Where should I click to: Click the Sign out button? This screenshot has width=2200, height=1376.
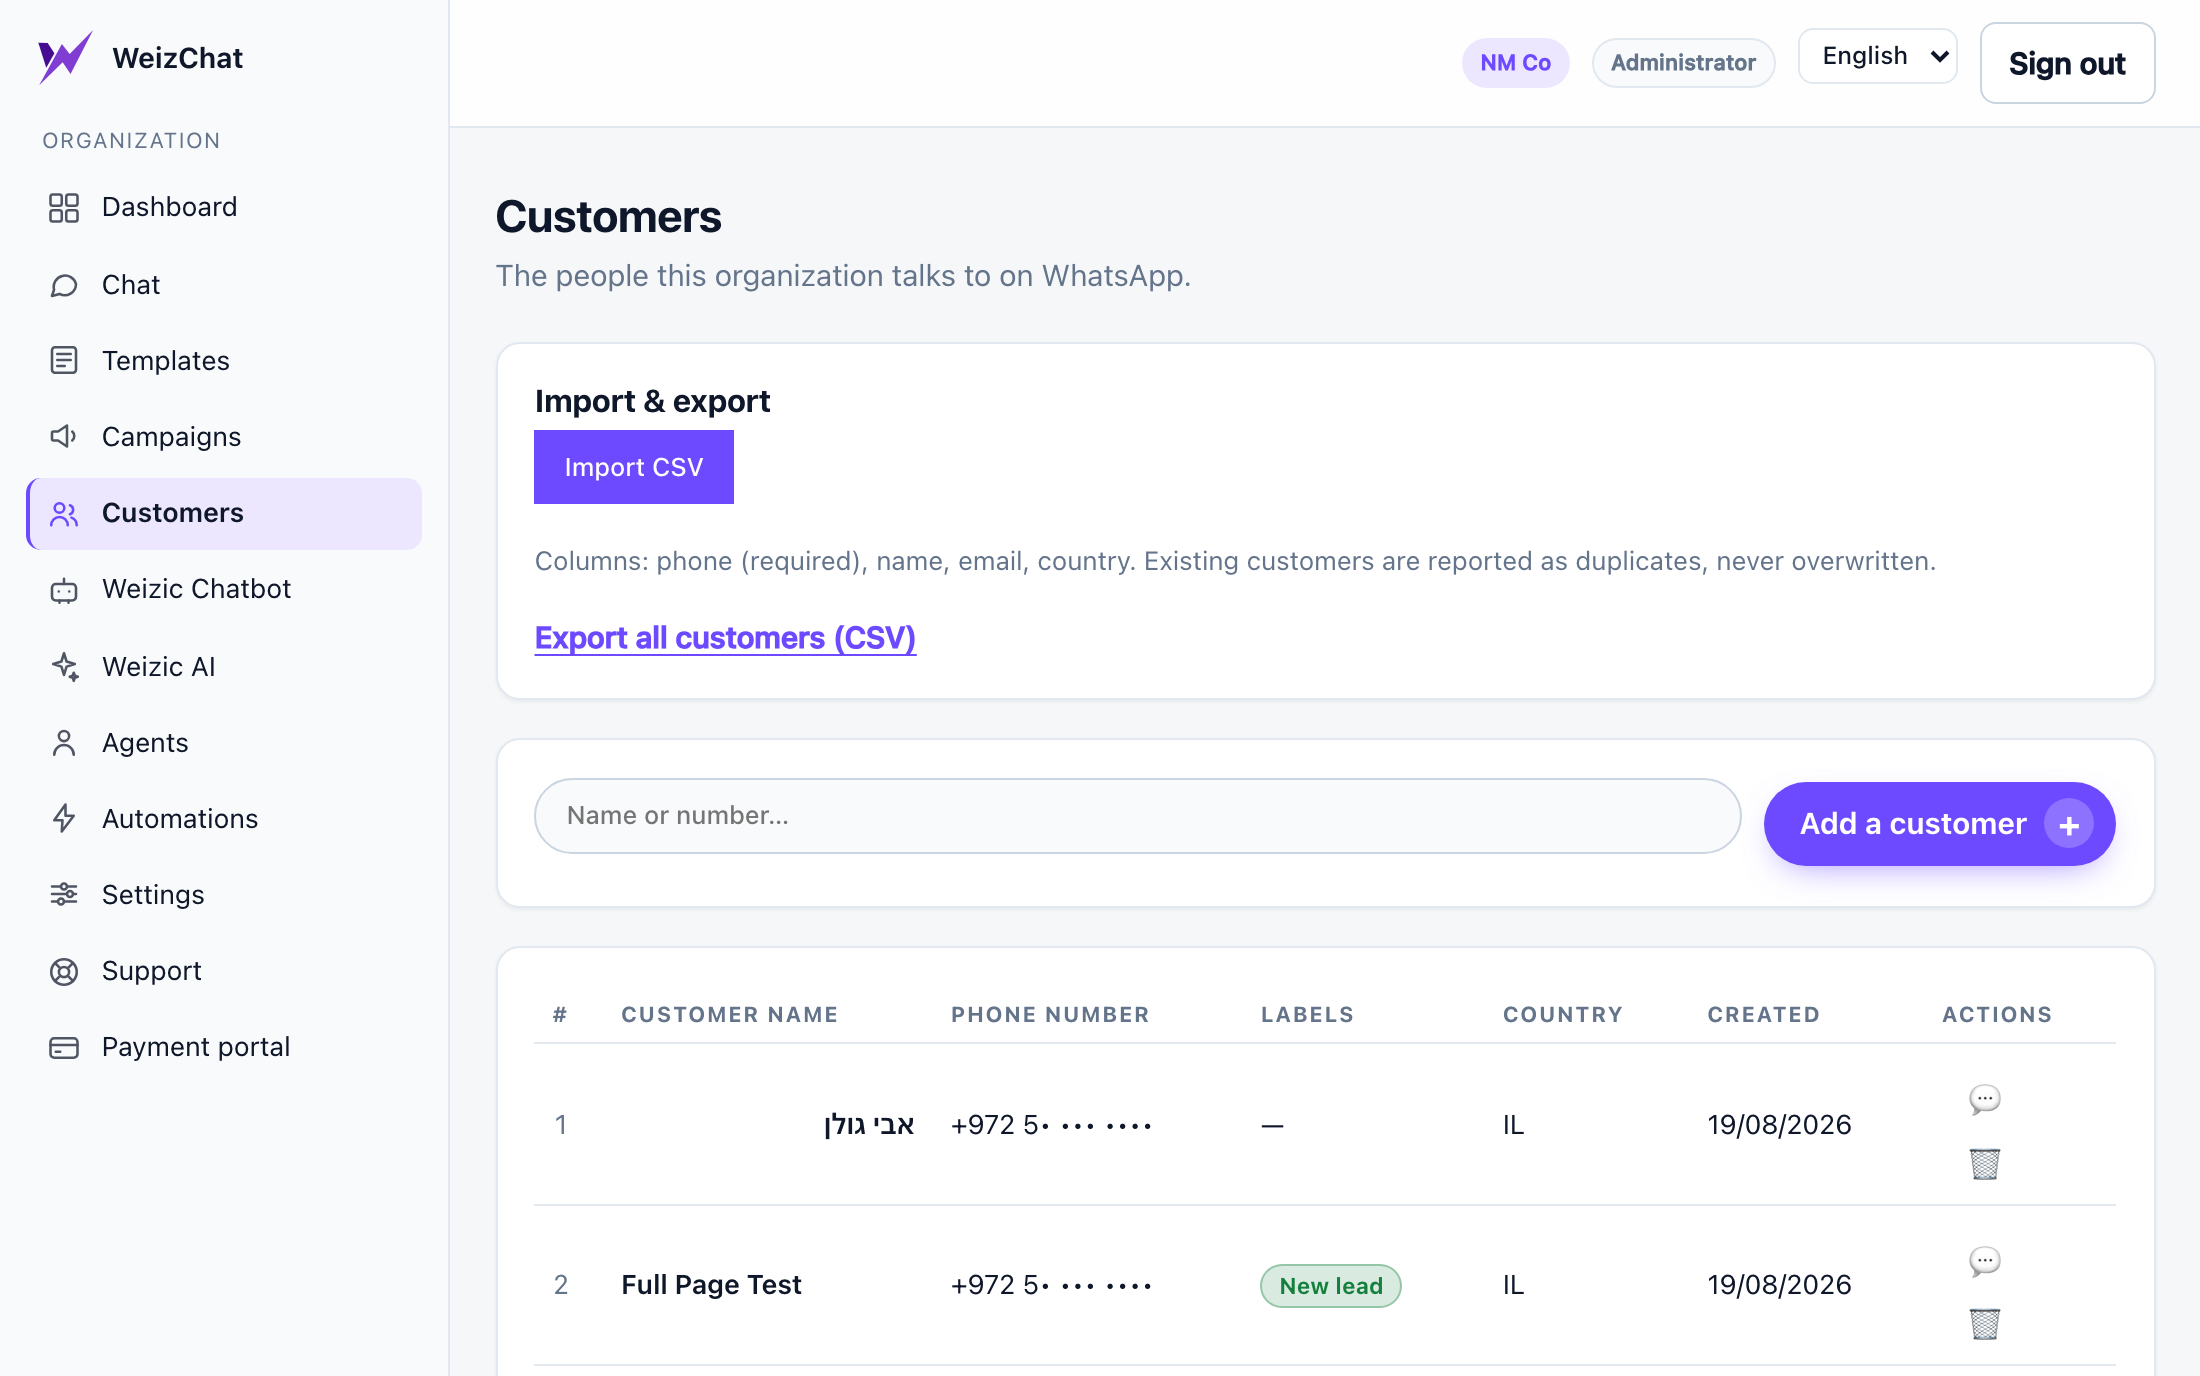(x=2068, y=63)
